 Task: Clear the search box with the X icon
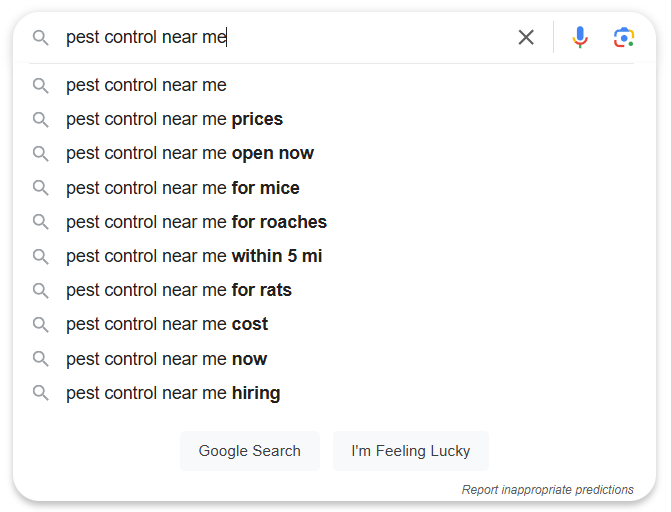point(526,37)
